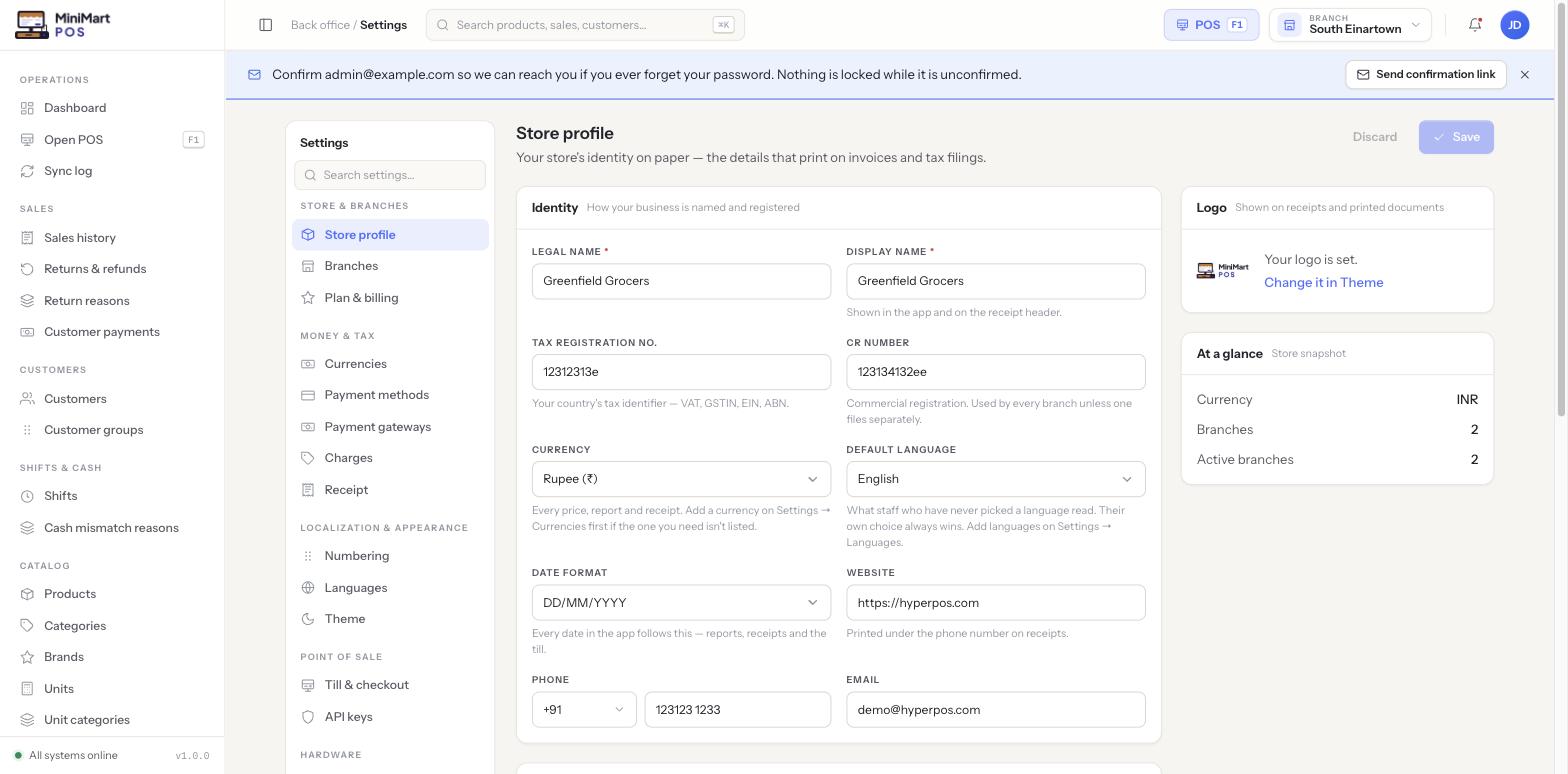Viewport: 1568px width, 774px height.
Task: Click the Plan & billing star icon
Action: click(308, 298)
